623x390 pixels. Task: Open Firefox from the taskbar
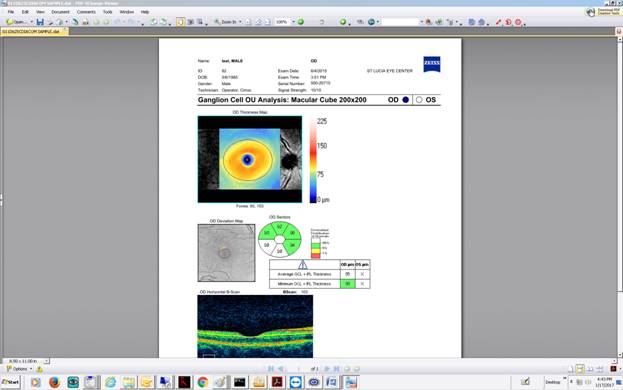coord(54,382)
